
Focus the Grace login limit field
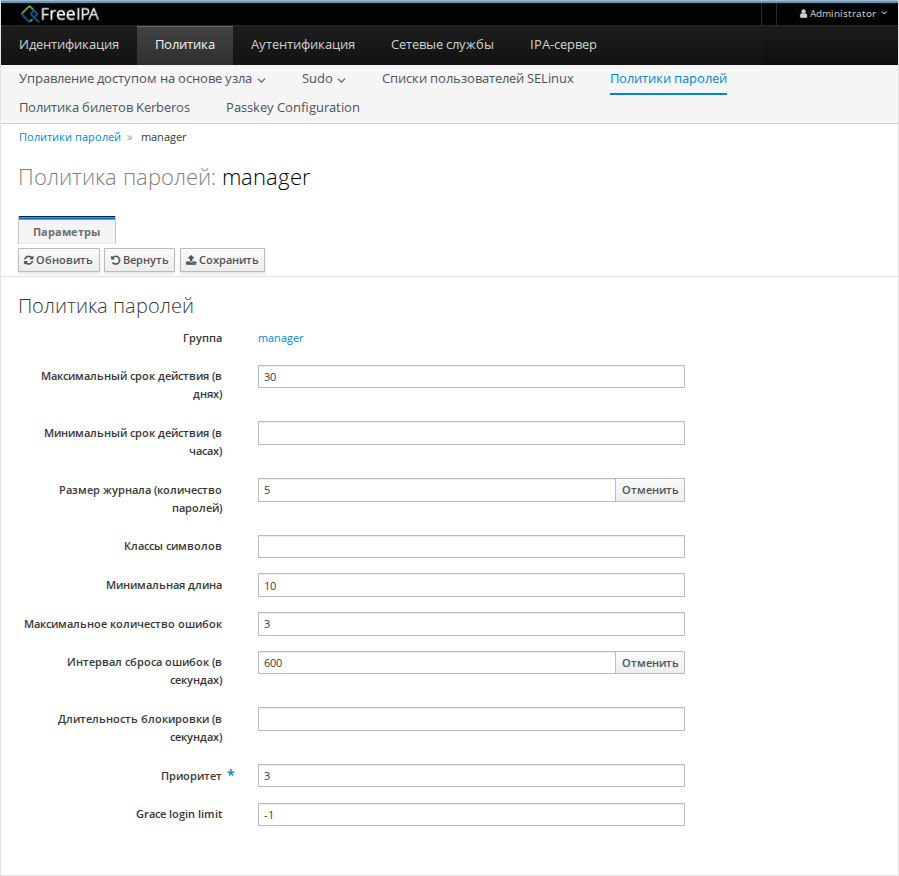(470, 815)
